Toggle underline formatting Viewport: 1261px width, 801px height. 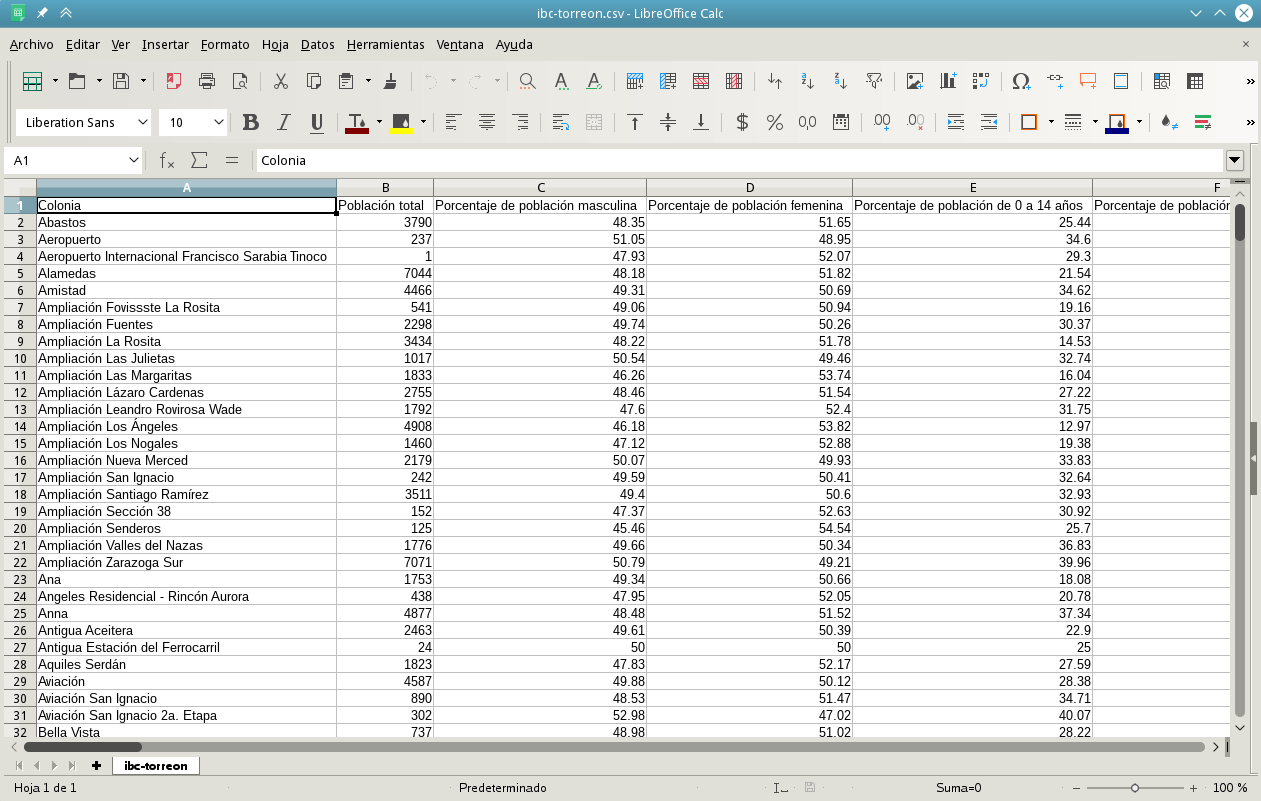pyautogui.click(x=317, y=121)
